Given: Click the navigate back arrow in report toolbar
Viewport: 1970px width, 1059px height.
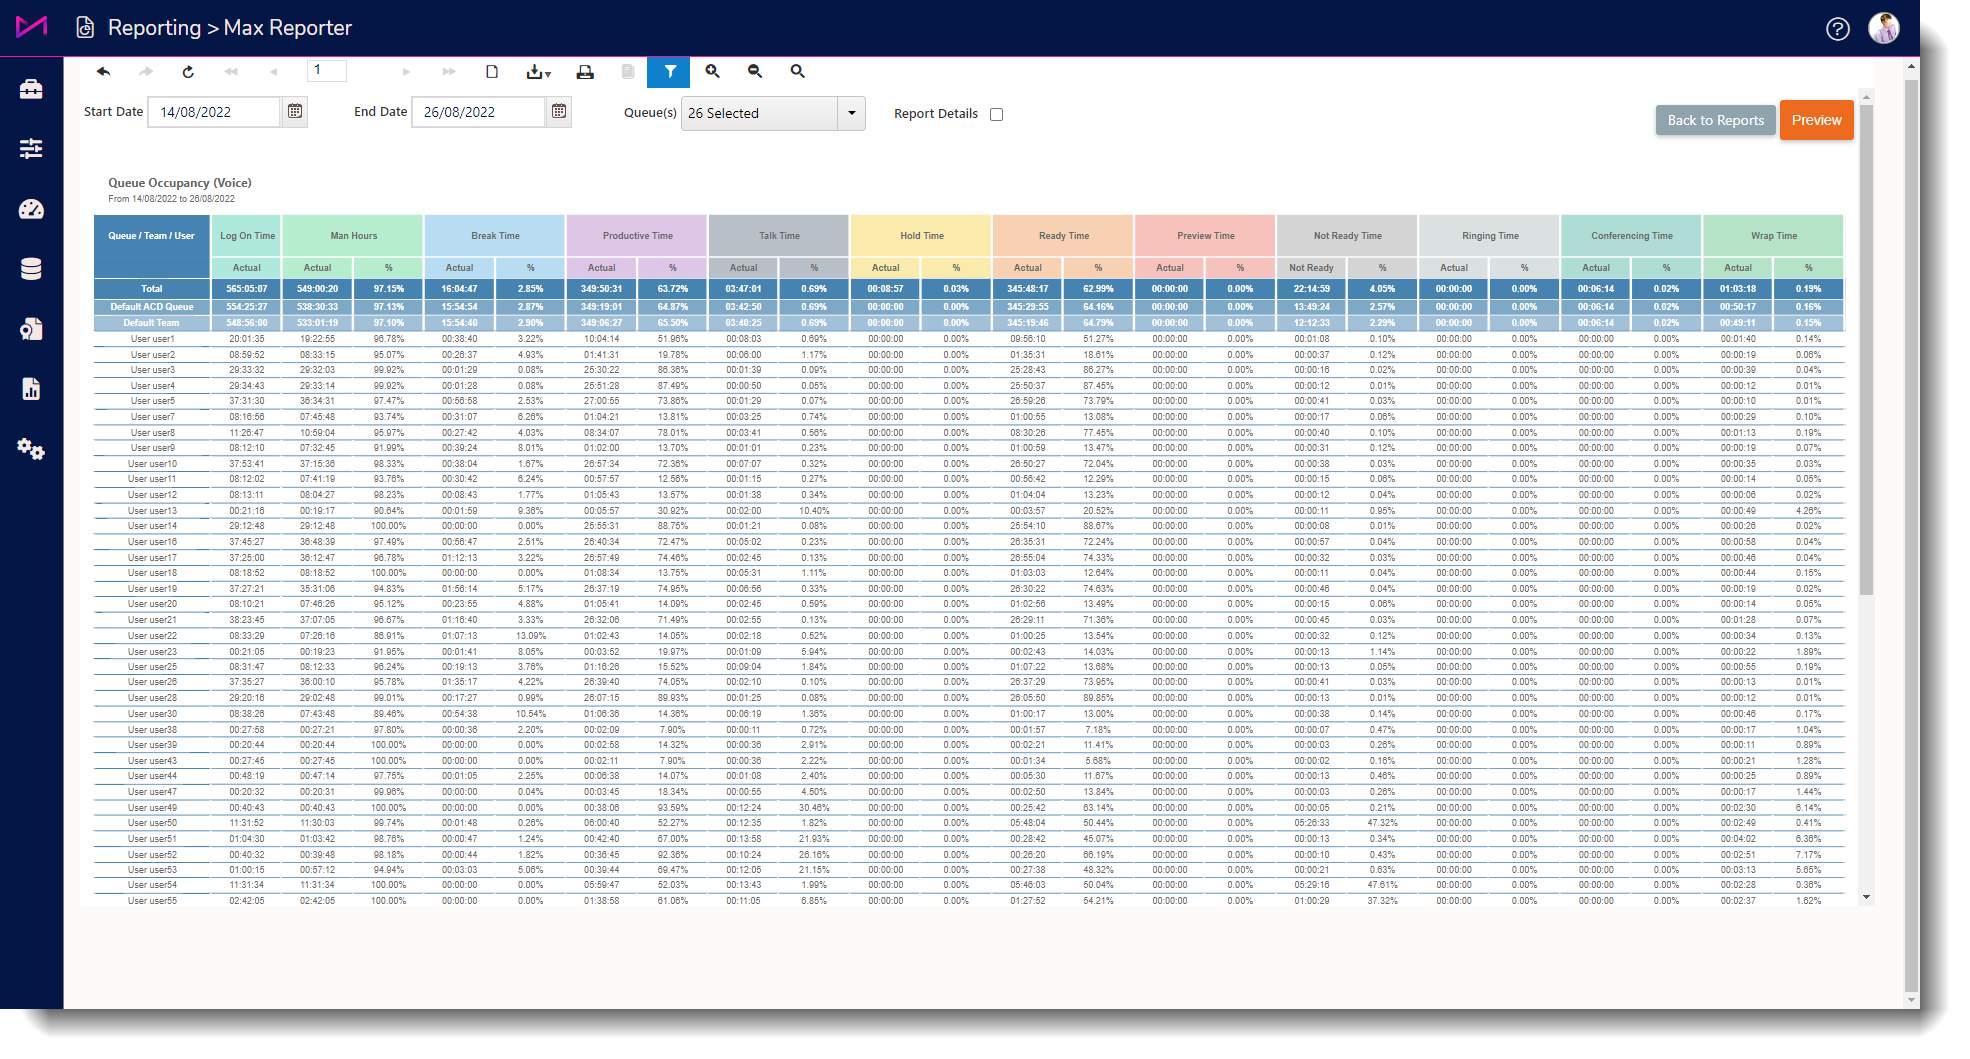Looking at the screenshot, I should click(x=103, y=72).
